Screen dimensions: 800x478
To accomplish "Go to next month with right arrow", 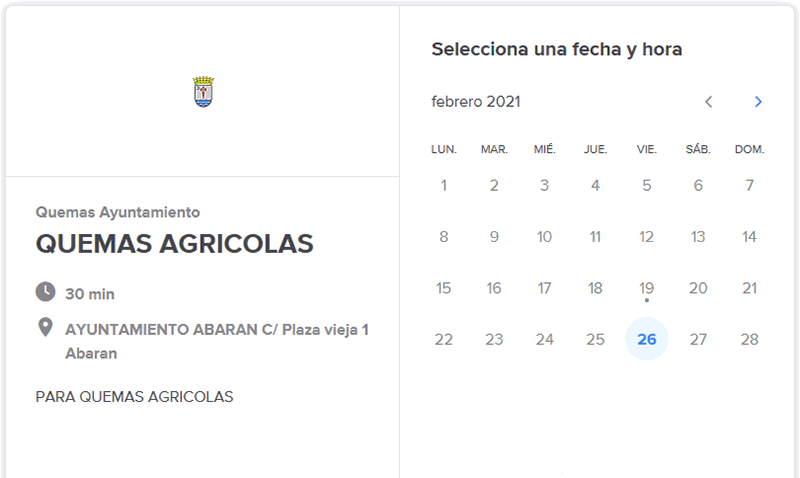I will pos(758,102).
